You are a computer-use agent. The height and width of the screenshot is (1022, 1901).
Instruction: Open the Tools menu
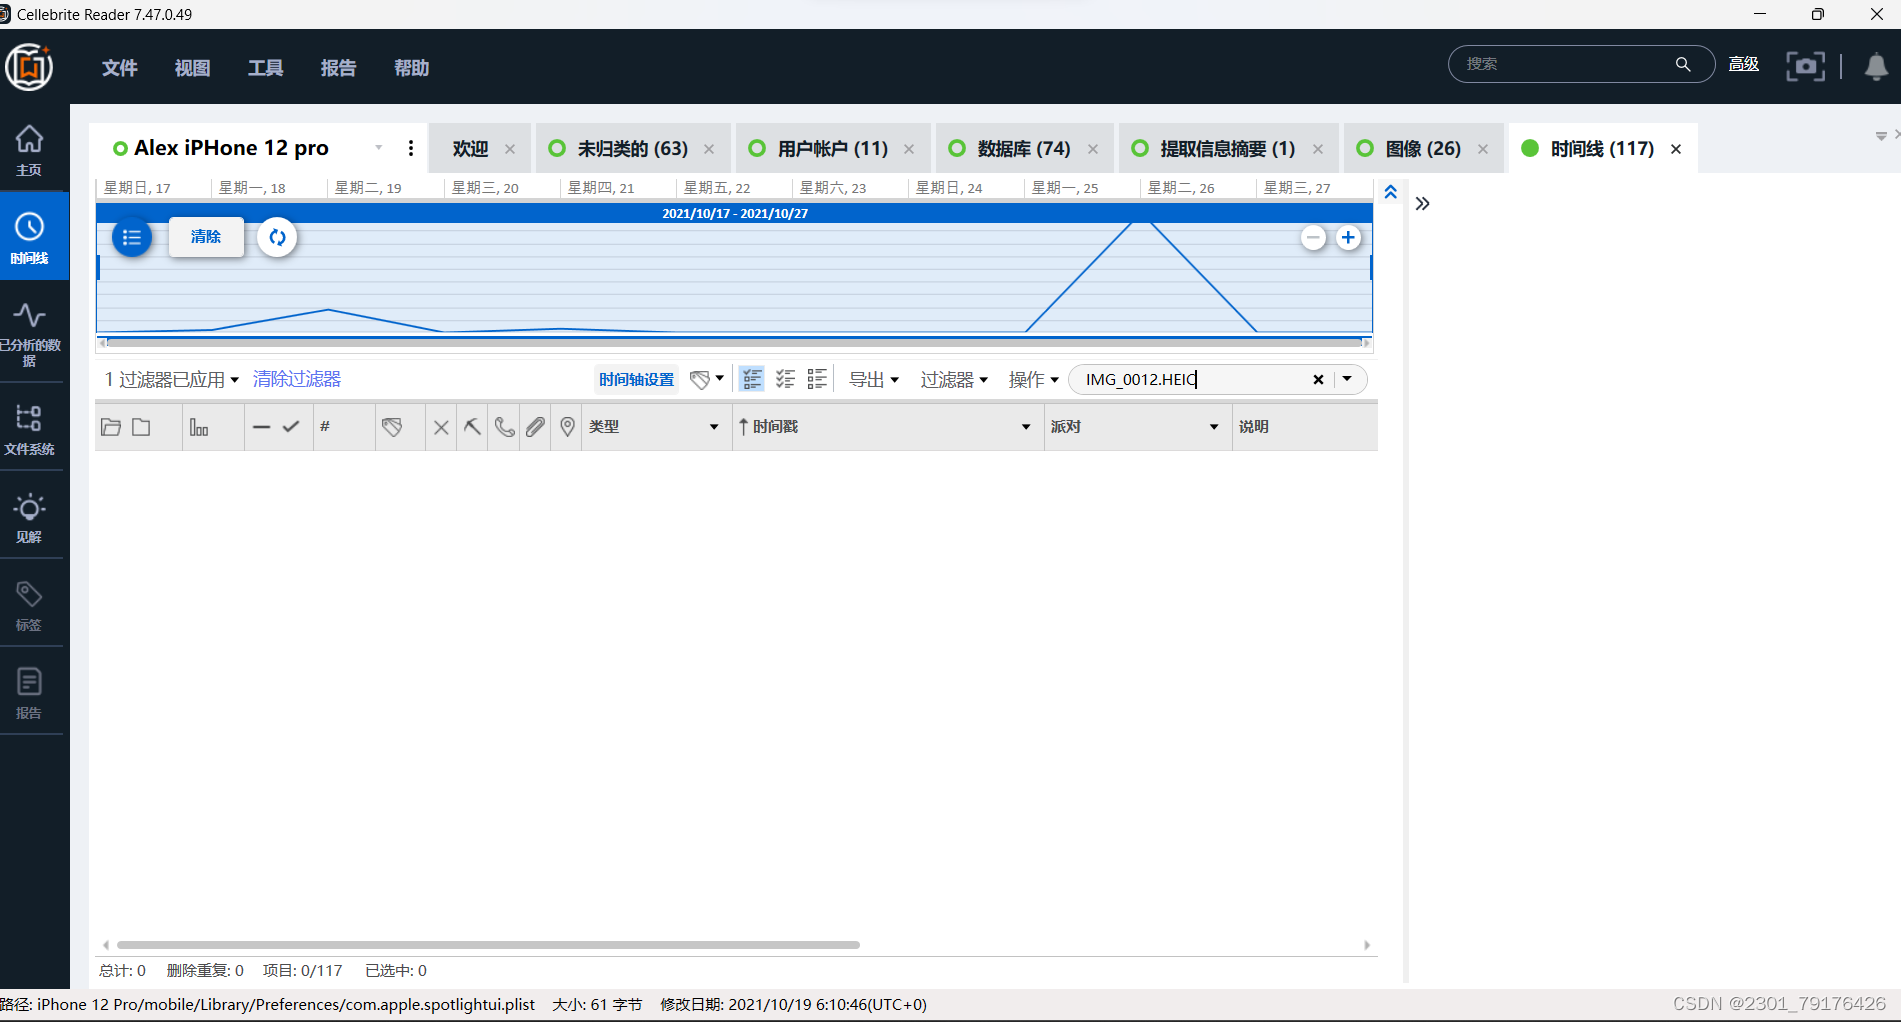pos(266,68)
